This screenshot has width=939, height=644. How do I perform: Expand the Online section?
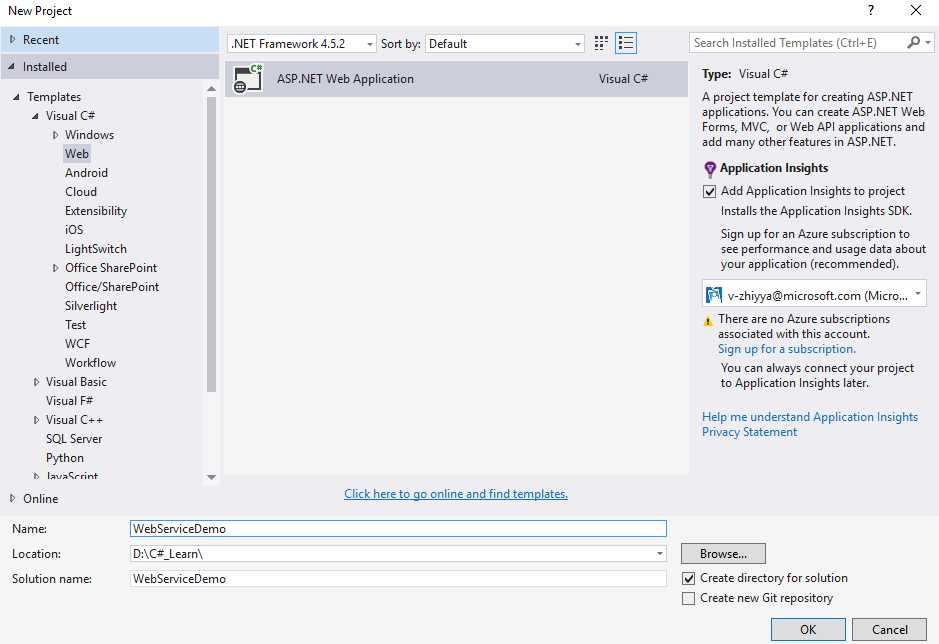(x=12, y=498)
